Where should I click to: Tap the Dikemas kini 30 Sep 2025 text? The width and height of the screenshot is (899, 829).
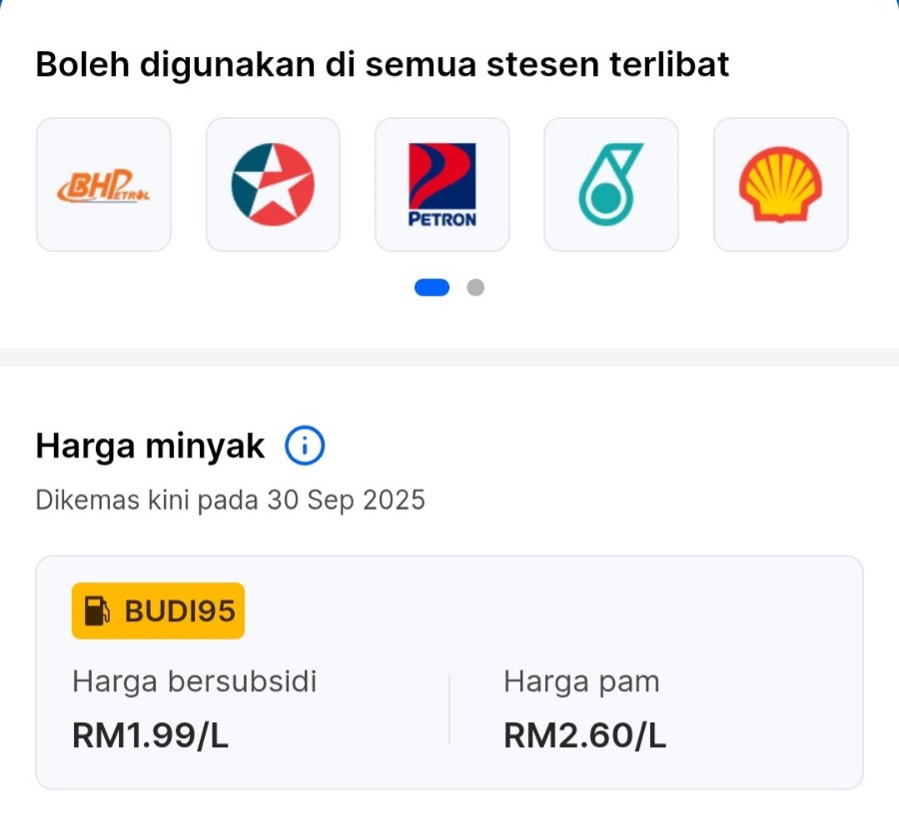click(230, 499)
